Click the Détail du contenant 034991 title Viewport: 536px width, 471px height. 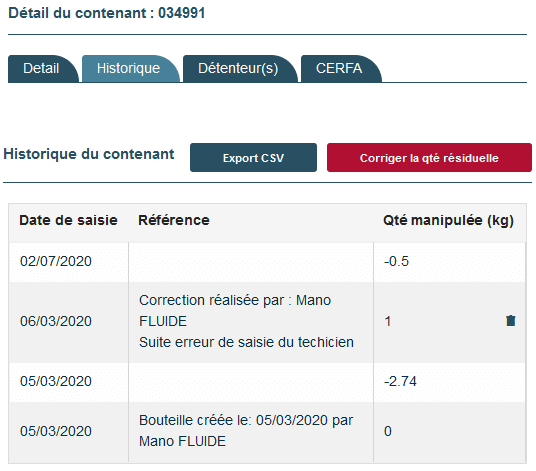coord(106,13)
